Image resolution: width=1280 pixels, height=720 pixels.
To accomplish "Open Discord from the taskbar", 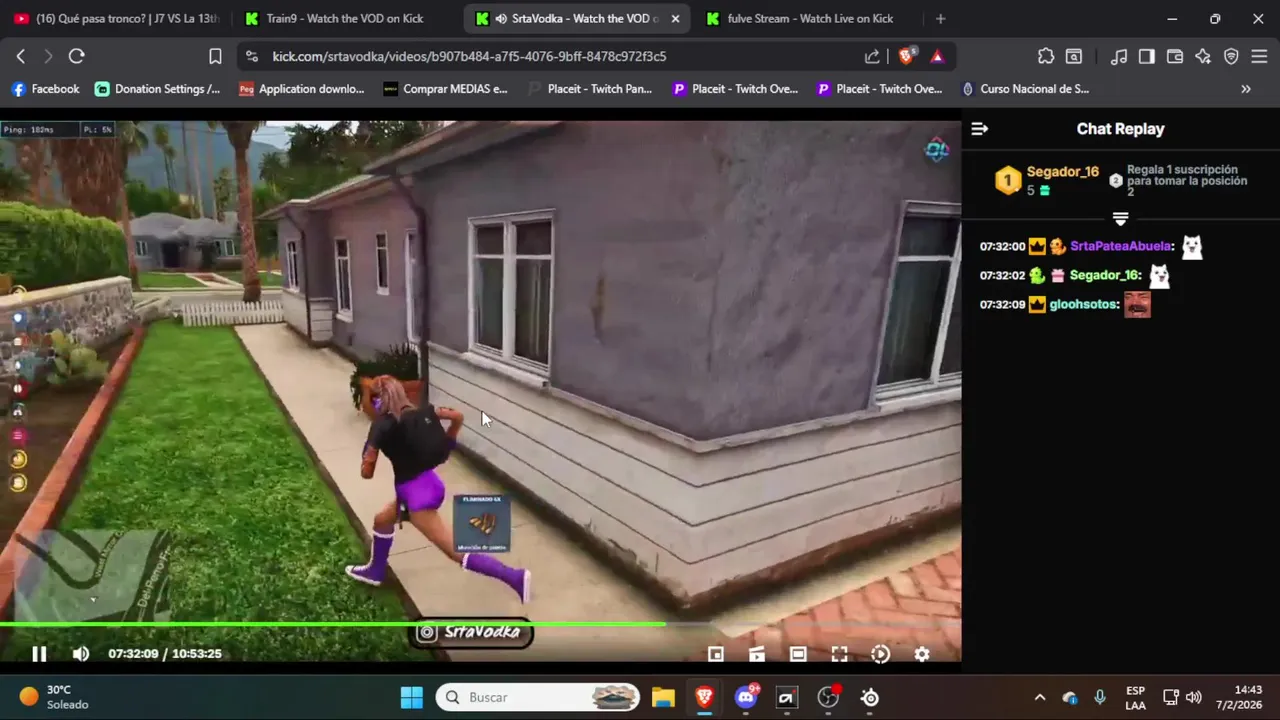I will pyautogui.click(x=746, y=697).
